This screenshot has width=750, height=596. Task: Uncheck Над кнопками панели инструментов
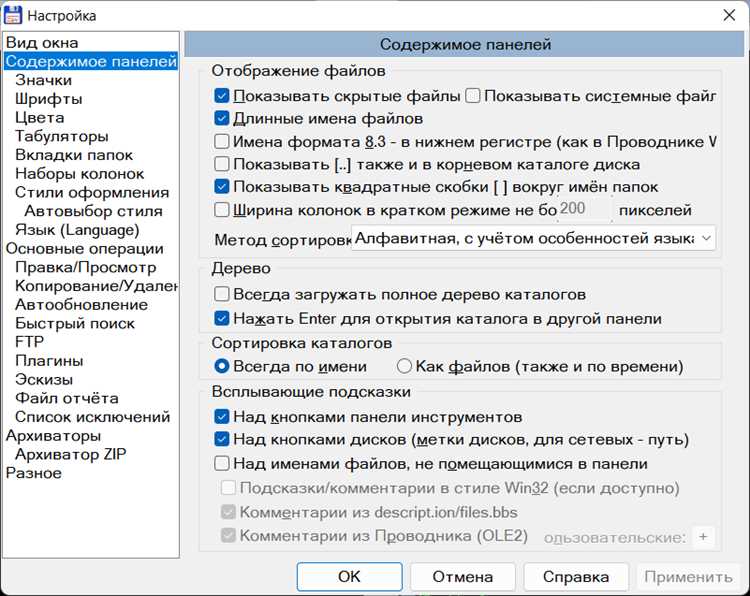pos(221,417)
